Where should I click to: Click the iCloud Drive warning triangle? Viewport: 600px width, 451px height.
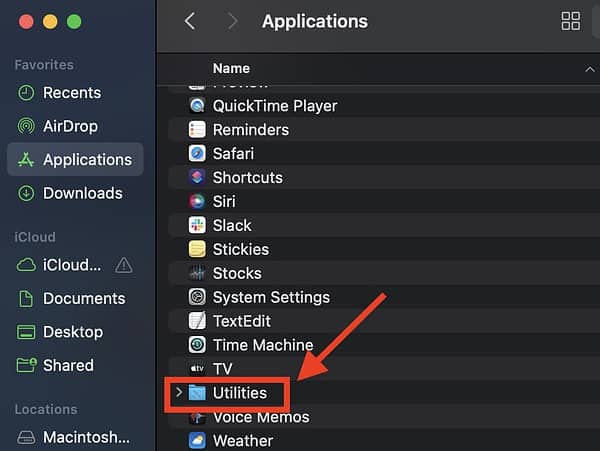pos(124,265)
